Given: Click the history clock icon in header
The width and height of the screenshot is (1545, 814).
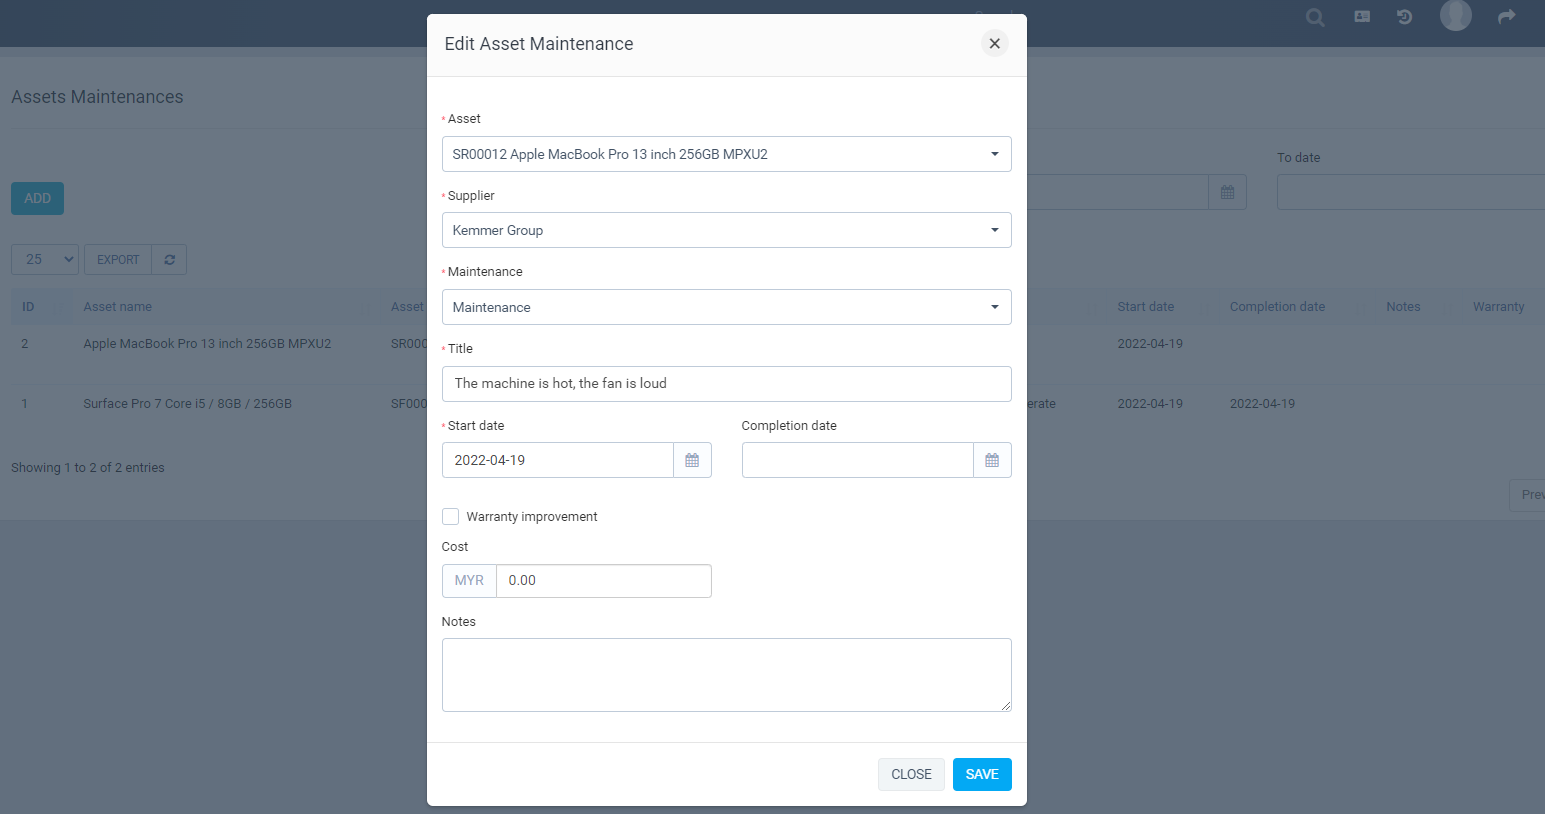Looking at the screenshot, I should [1405, 17].
